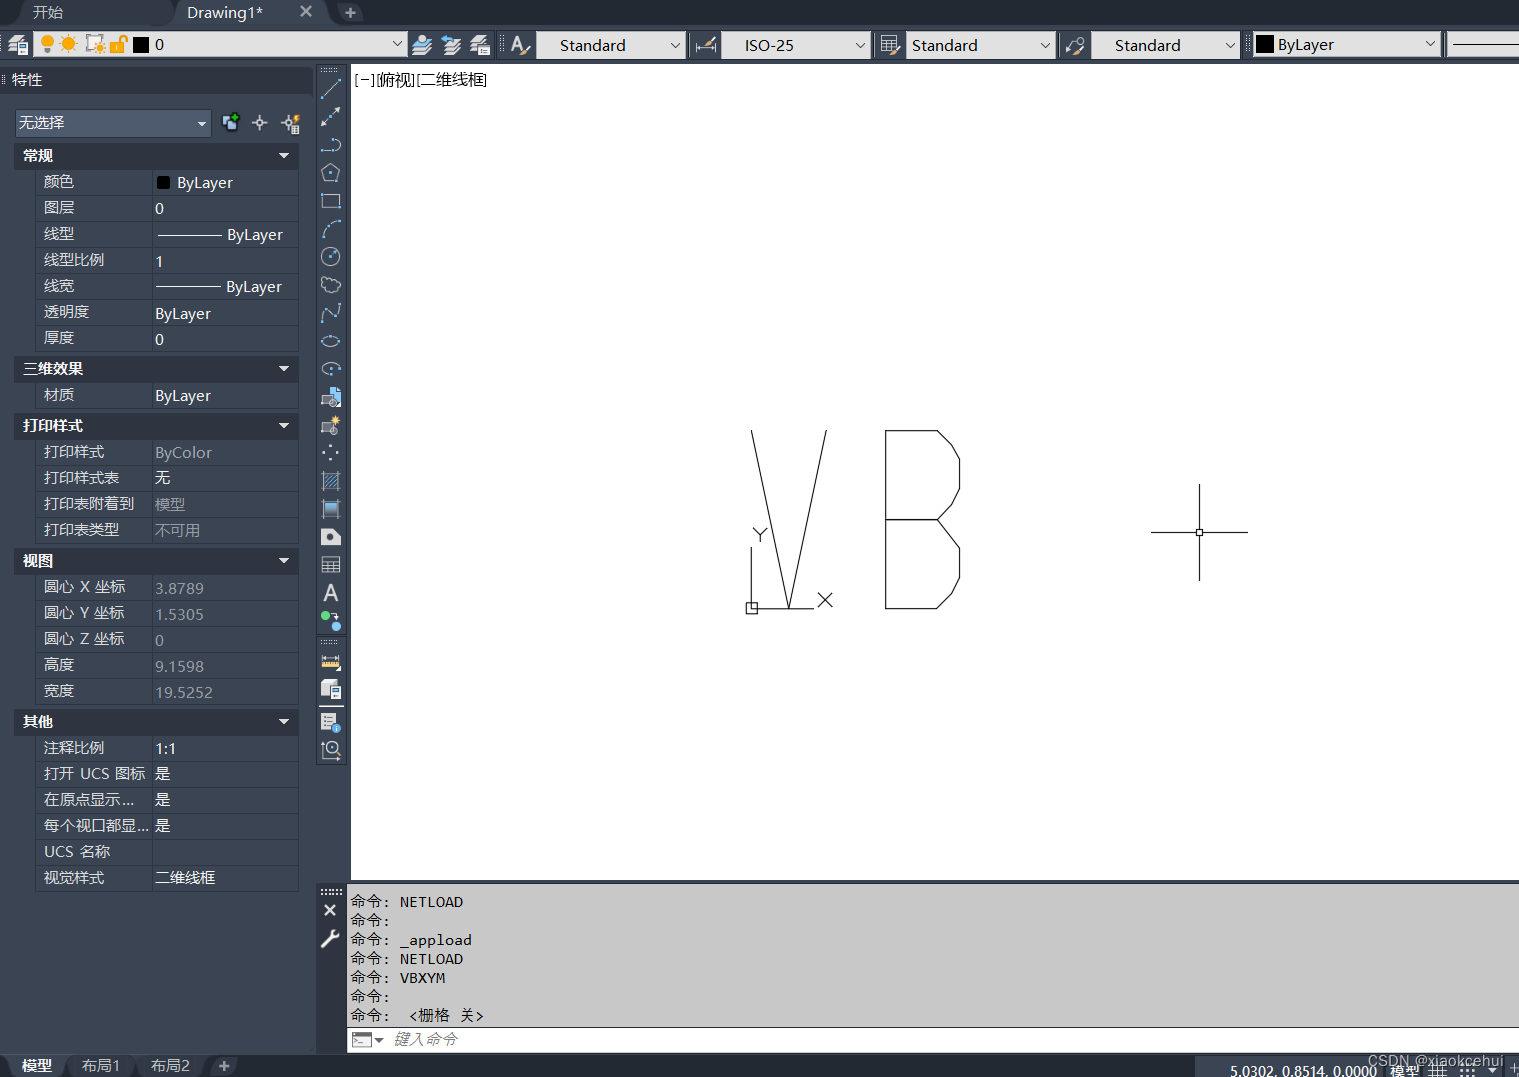The image size is (1519, 1077).
Task: Open the Layer States Manager icon
Action: (x=480, y=45)
